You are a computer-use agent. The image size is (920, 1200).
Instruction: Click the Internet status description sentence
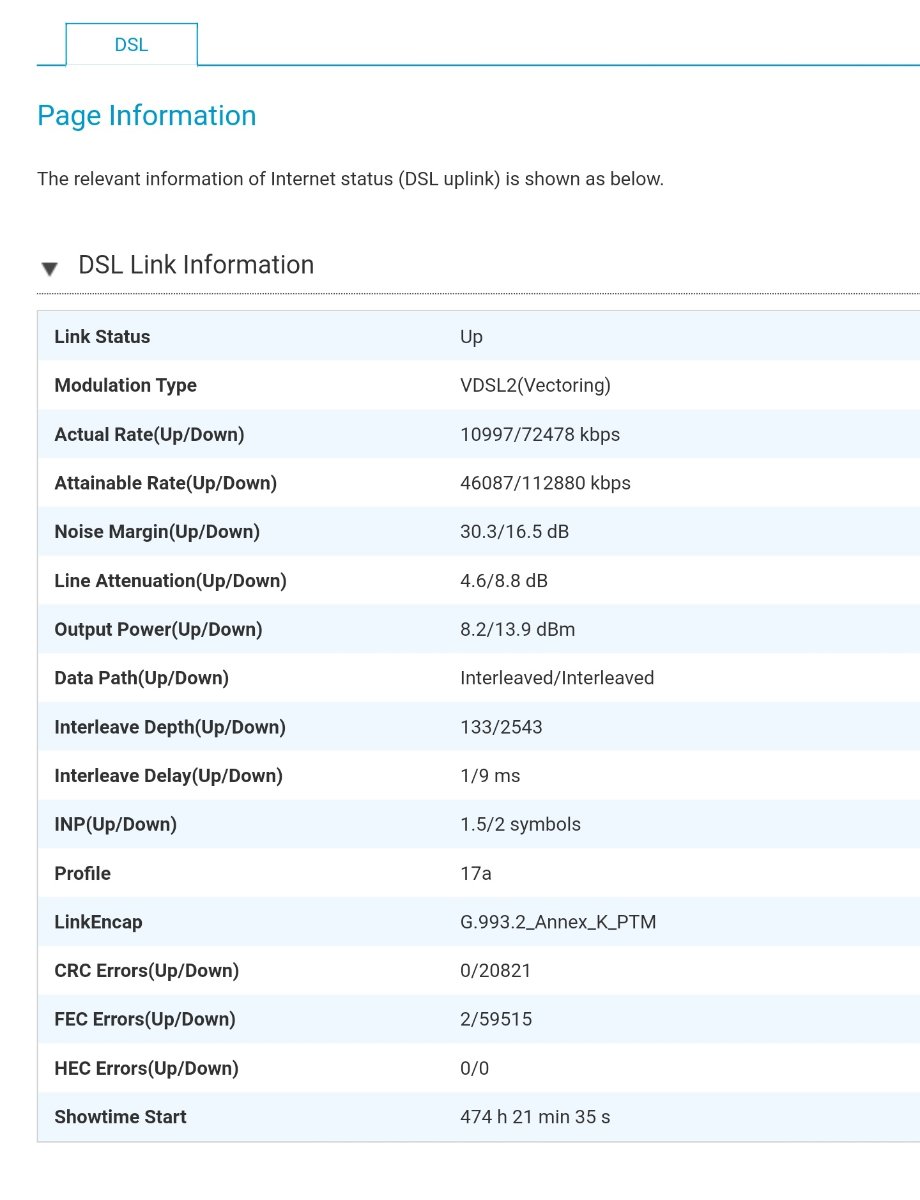[350, 180]
